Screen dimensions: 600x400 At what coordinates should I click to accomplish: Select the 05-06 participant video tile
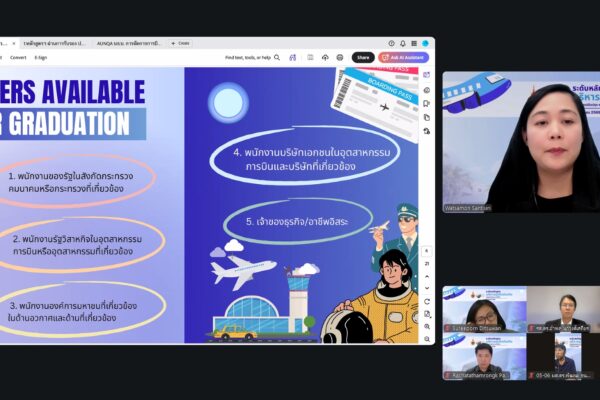[x=563, y=357]
